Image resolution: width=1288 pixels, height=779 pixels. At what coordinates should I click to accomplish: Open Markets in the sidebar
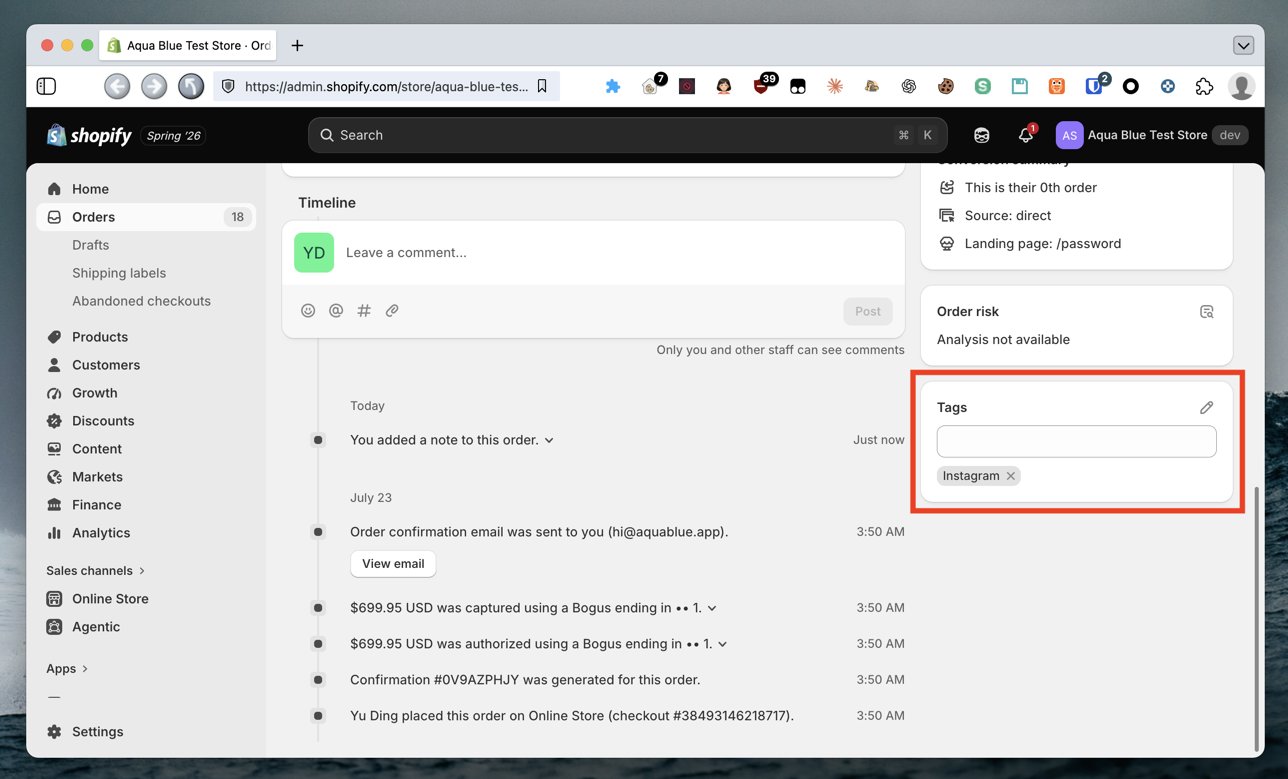[146, 477]
